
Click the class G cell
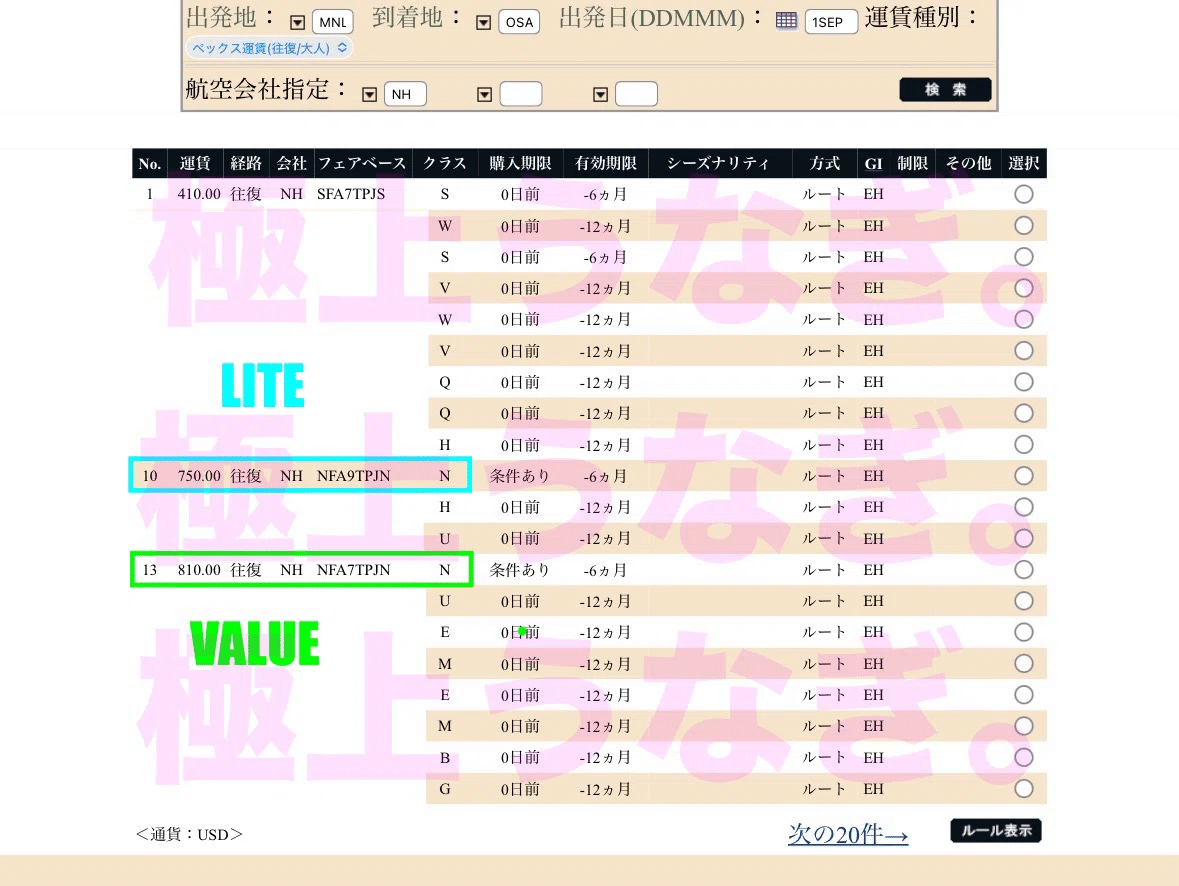pos(444,789)
